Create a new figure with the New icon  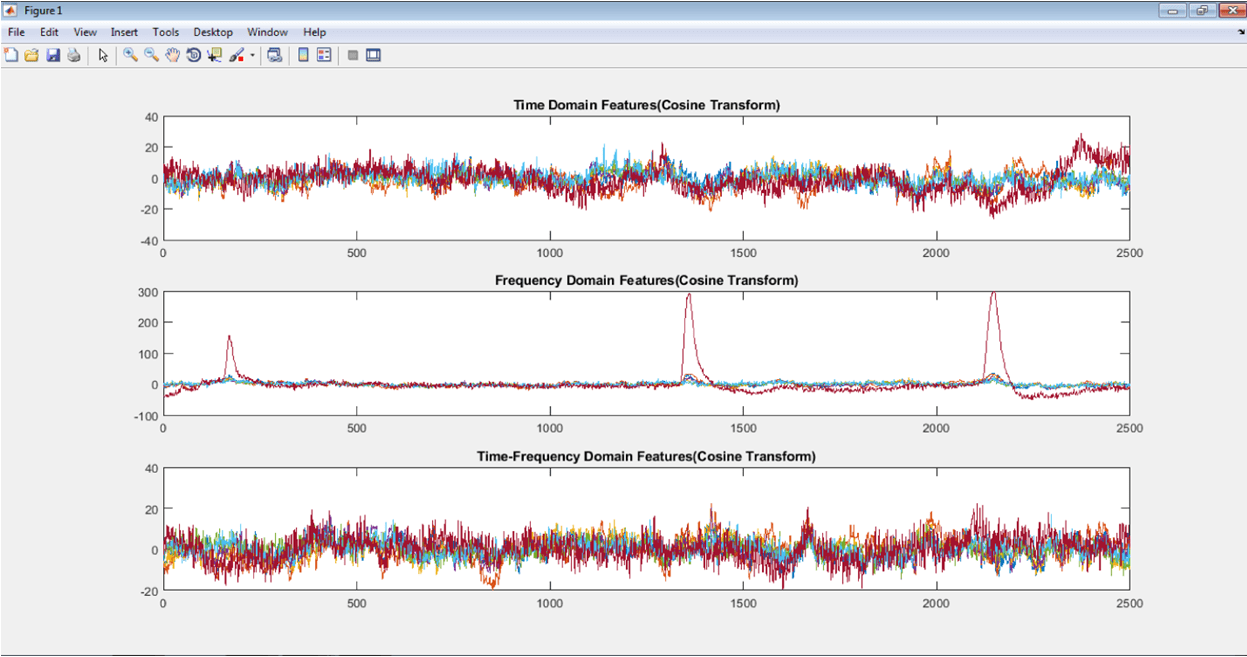[13, 55]
